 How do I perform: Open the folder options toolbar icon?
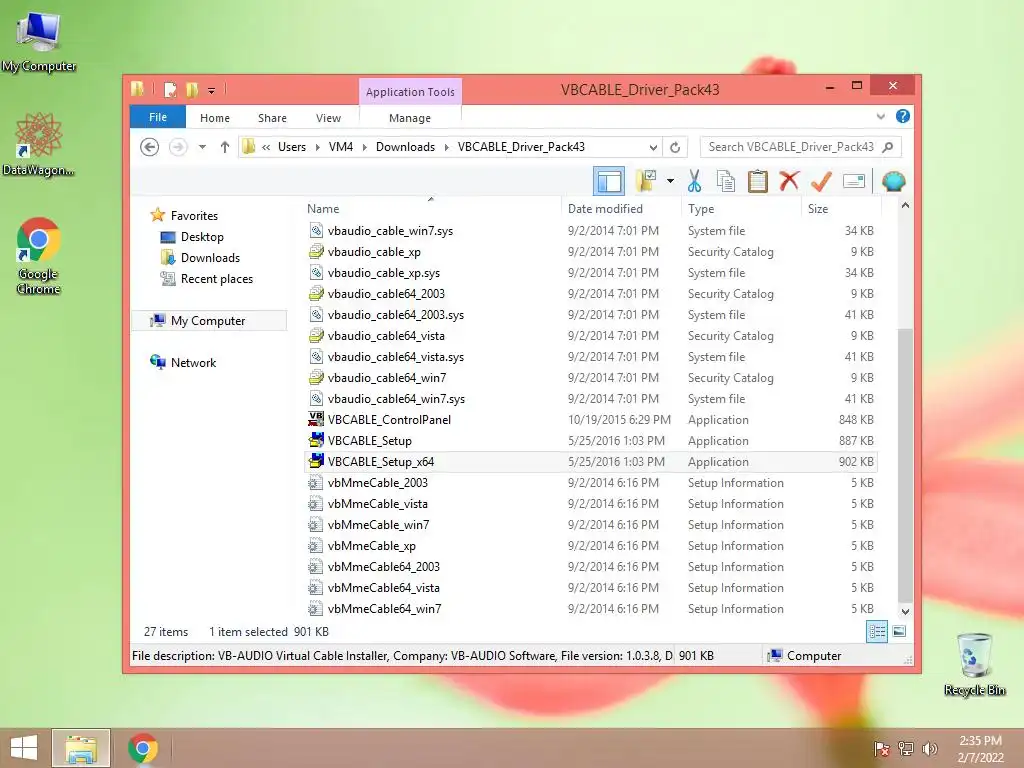[x=647, y=181]
